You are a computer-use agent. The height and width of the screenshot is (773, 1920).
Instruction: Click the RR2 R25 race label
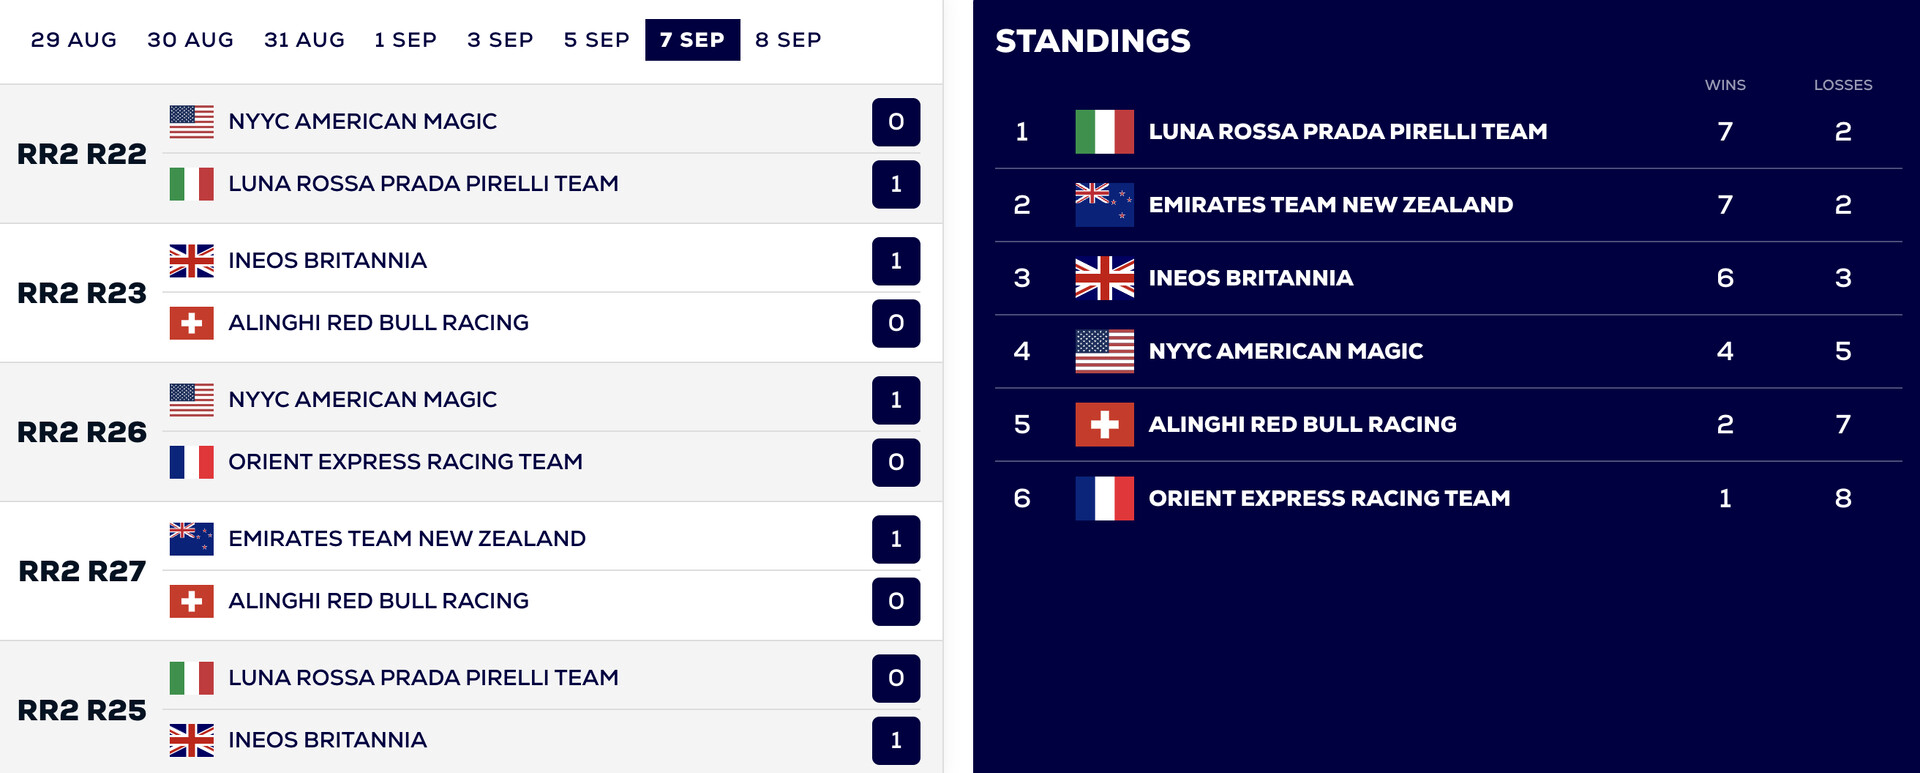click(82, 710)
